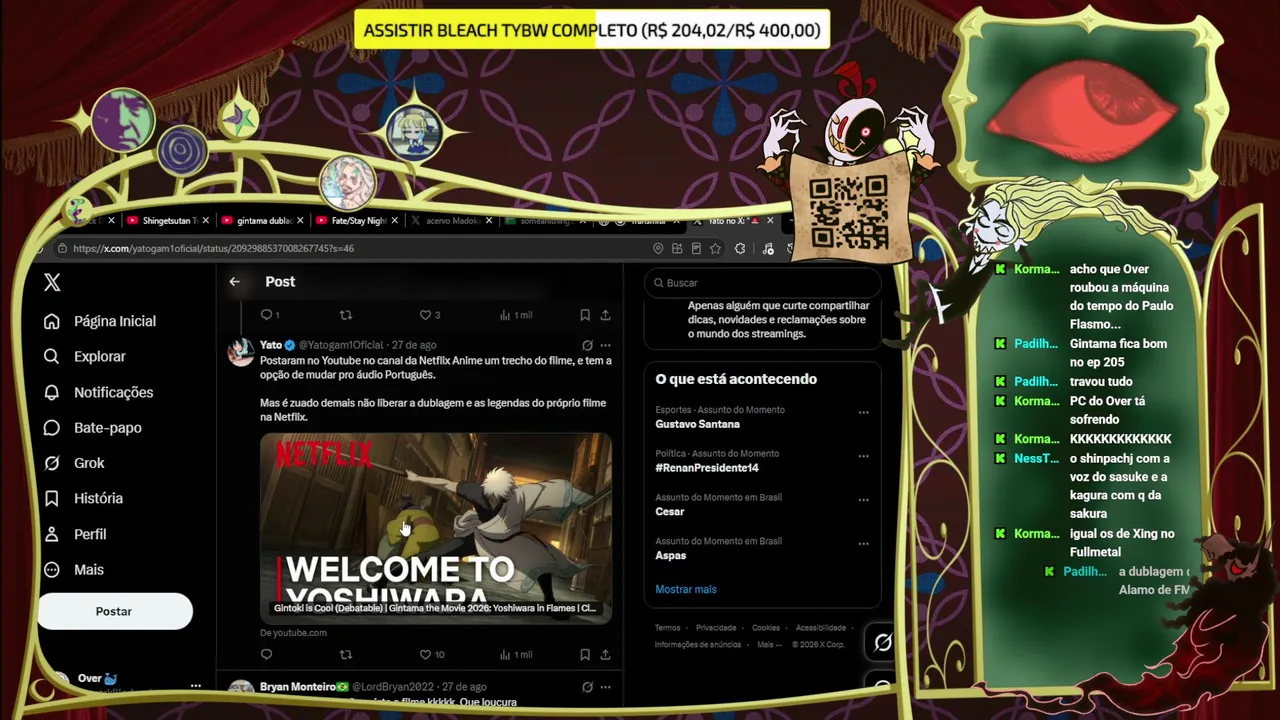Open the Netflix Welcome to Yoshiwara video thumbnail
The height and width of the screenshot is (720, 1280).
click(436, 528)
